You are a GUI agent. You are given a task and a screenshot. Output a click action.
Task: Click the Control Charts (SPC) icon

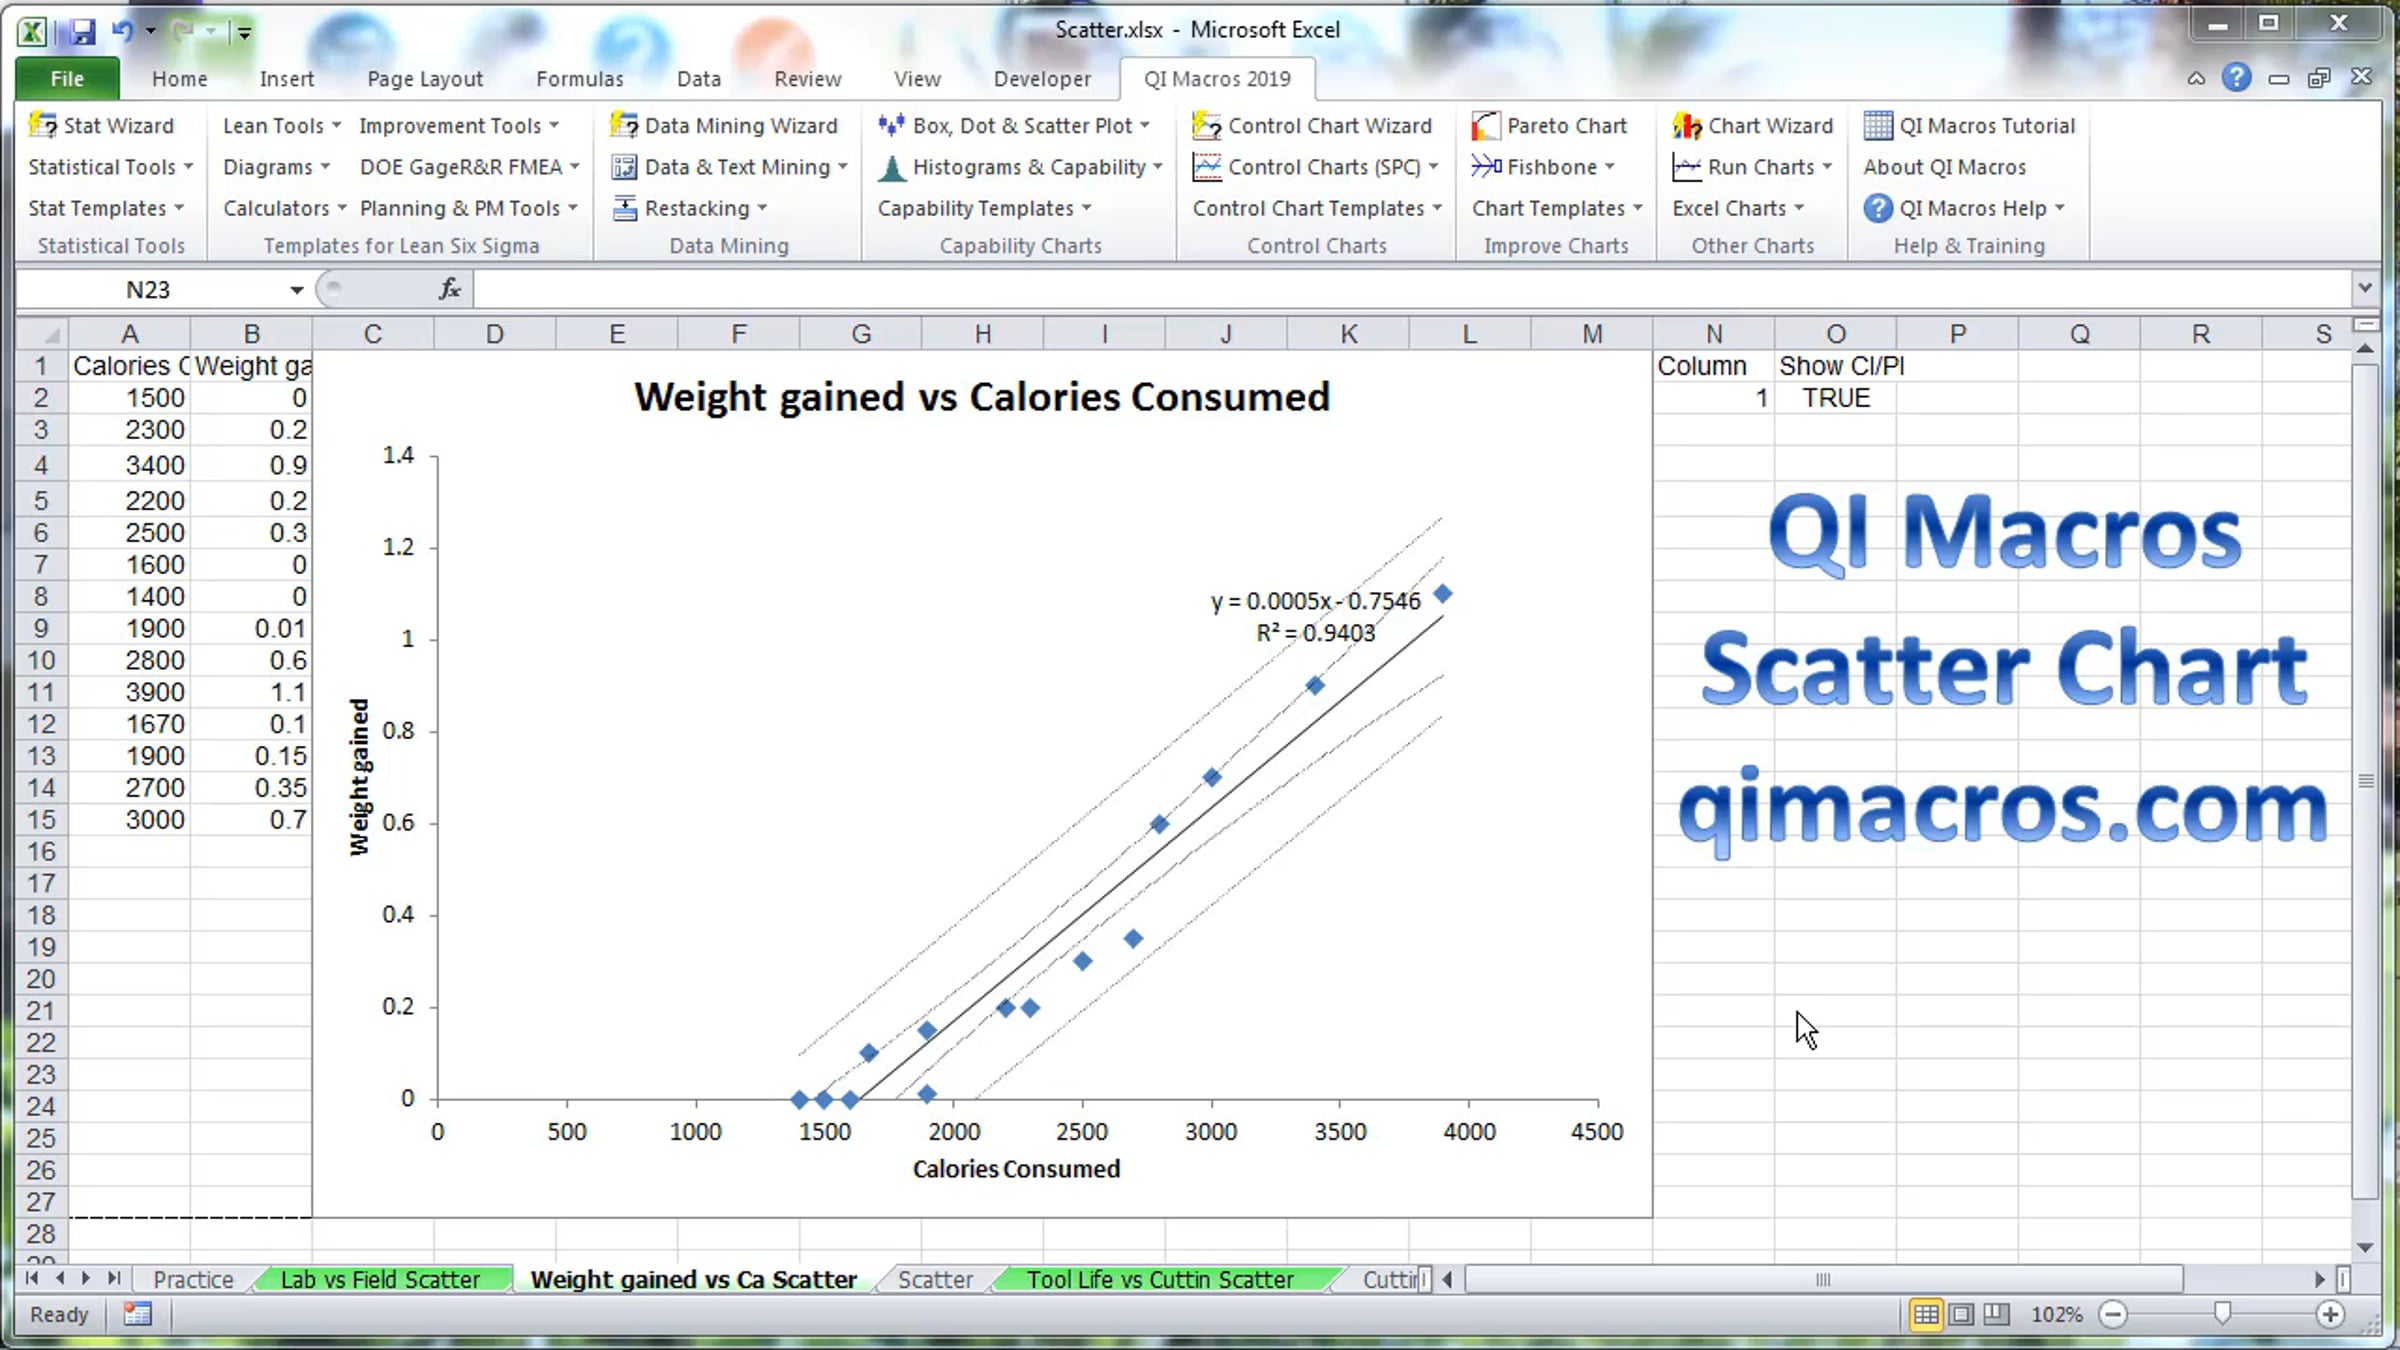(1207, 167)
